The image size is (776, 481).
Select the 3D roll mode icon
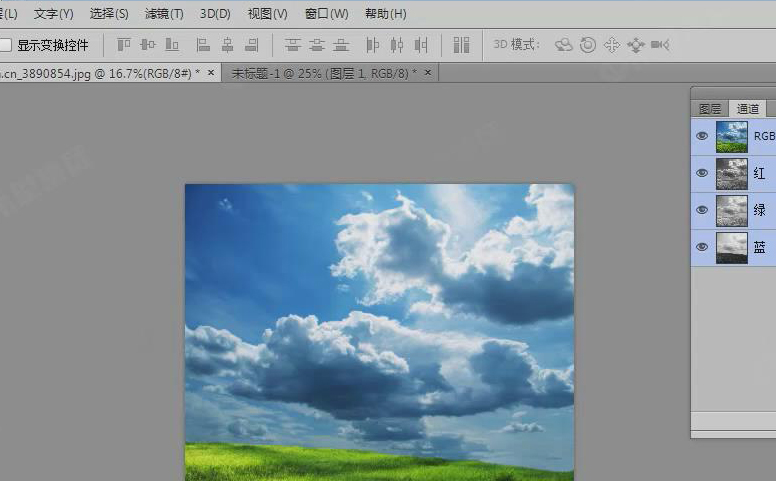click(588, 45)
